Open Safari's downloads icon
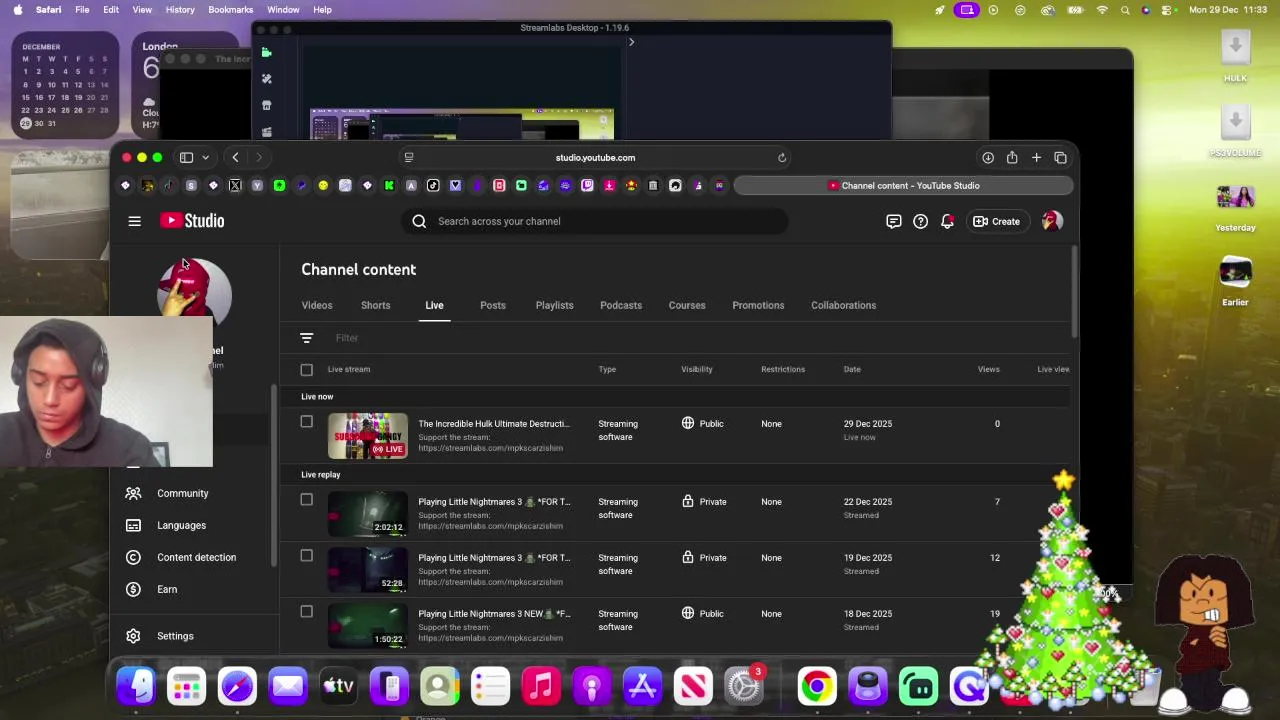 988,157
